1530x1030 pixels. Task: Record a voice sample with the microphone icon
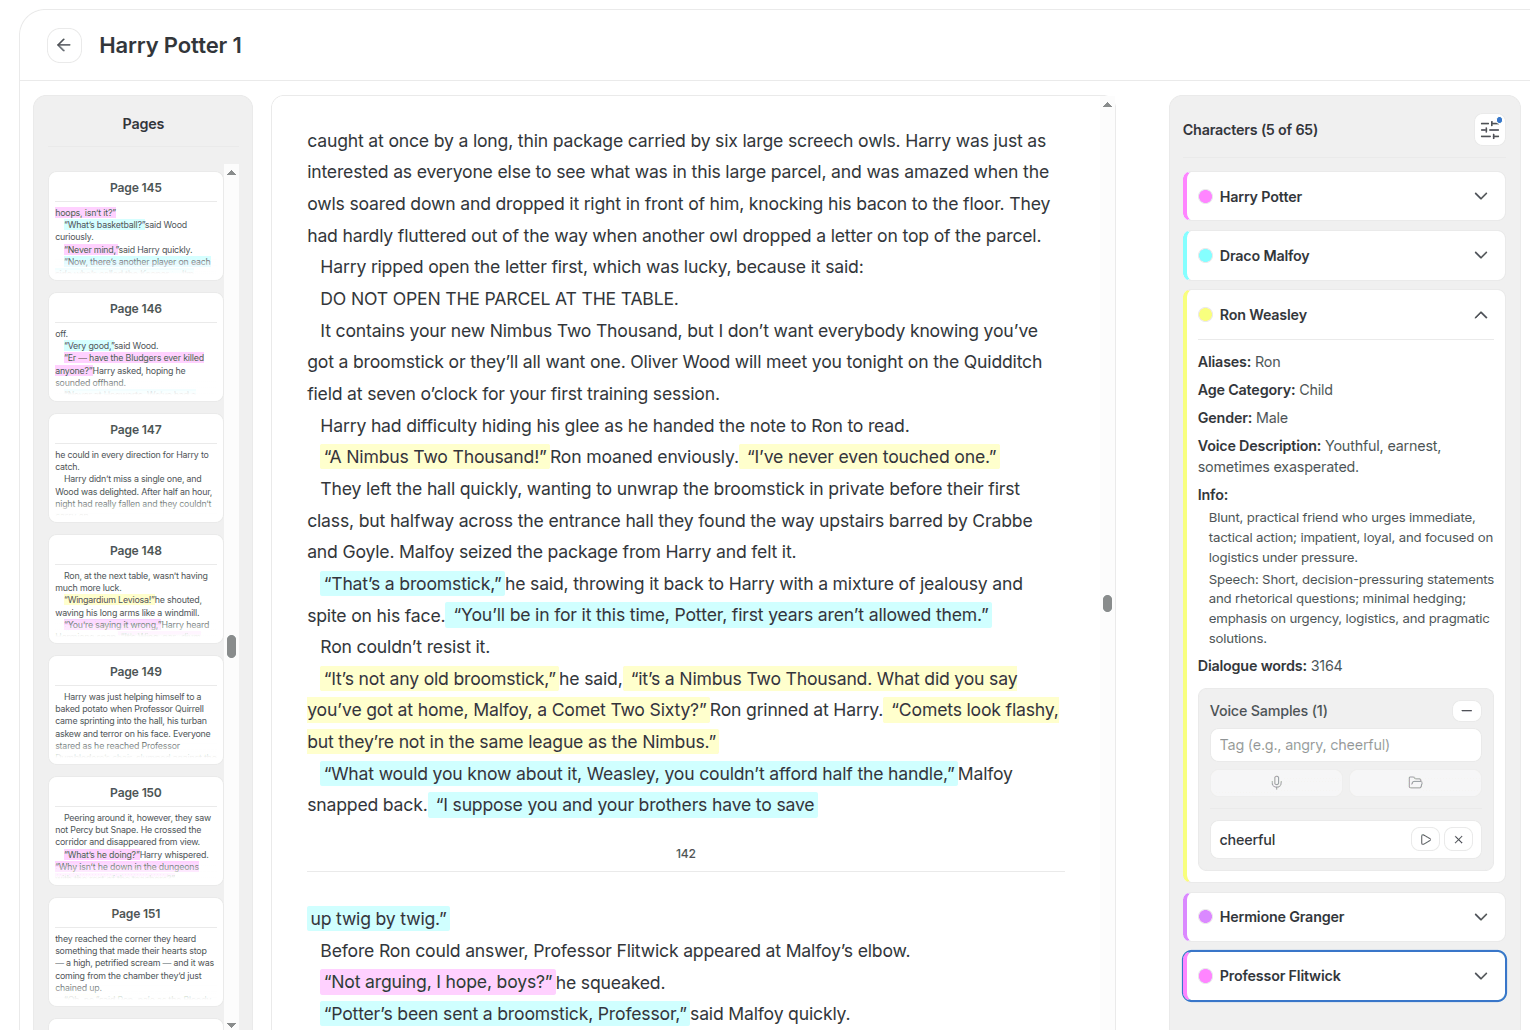click(1276, 782)
